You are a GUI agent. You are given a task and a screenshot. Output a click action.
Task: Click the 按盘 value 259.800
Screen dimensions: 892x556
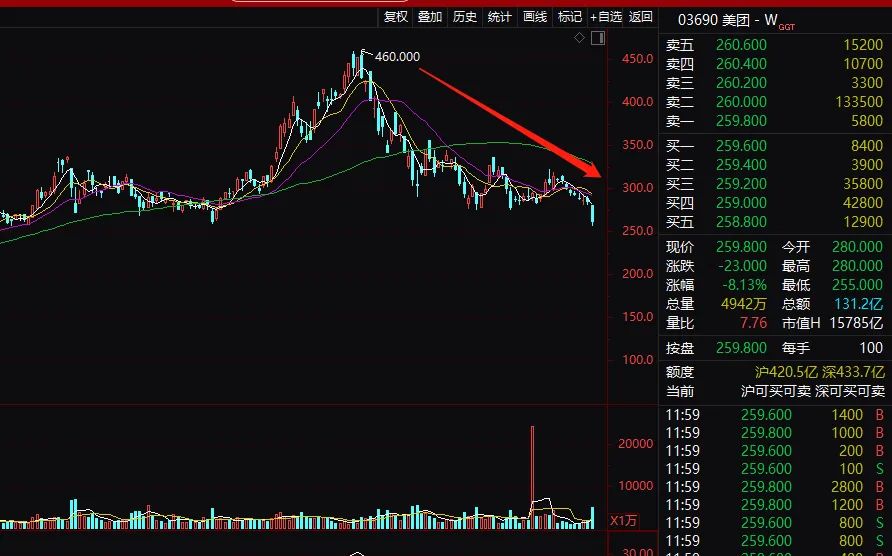741,348
